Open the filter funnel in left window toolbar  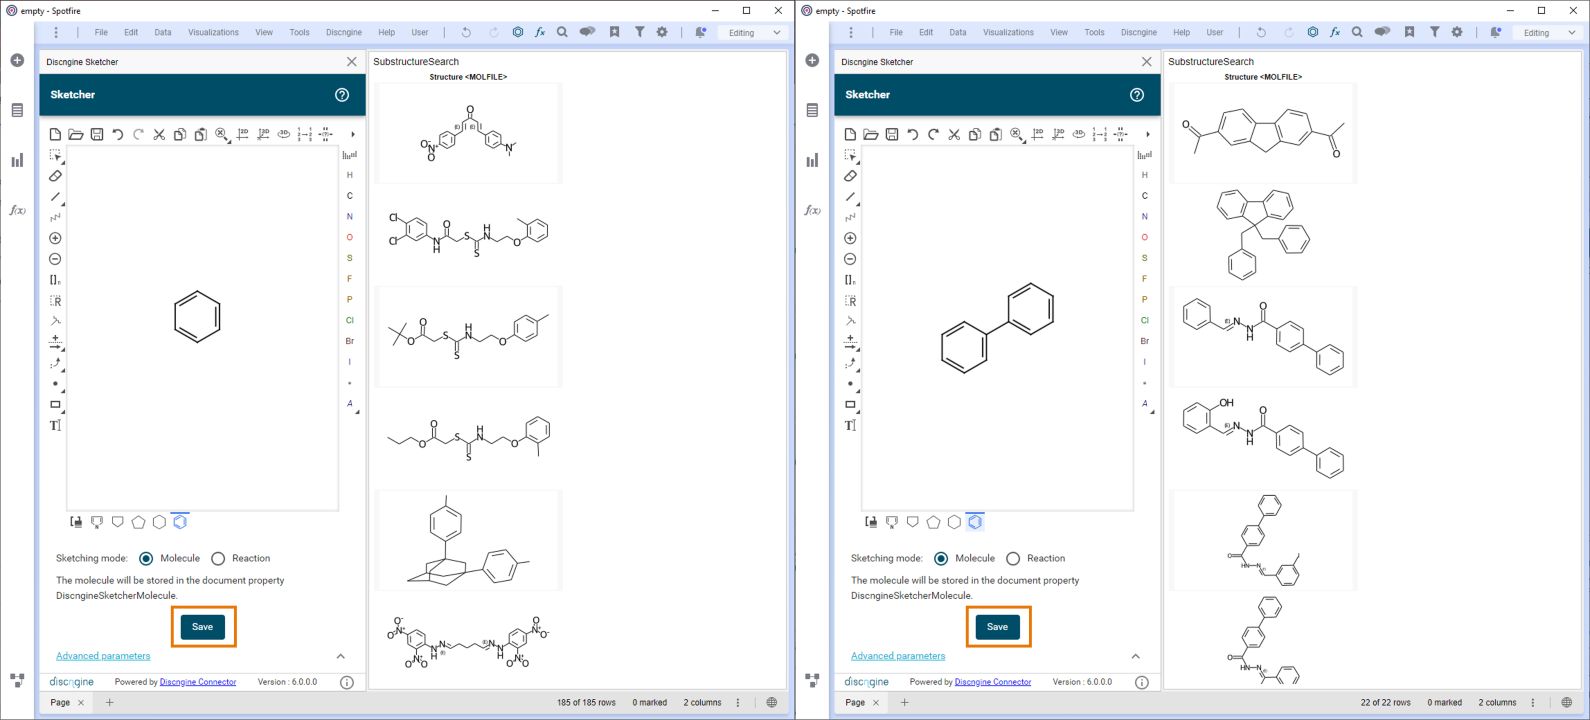click(x=639, y=32)
